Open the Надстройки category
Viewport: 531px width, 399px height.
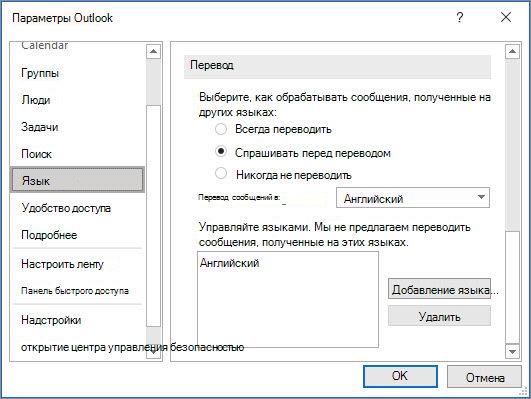pyautogui.click(x=51, y=320)
